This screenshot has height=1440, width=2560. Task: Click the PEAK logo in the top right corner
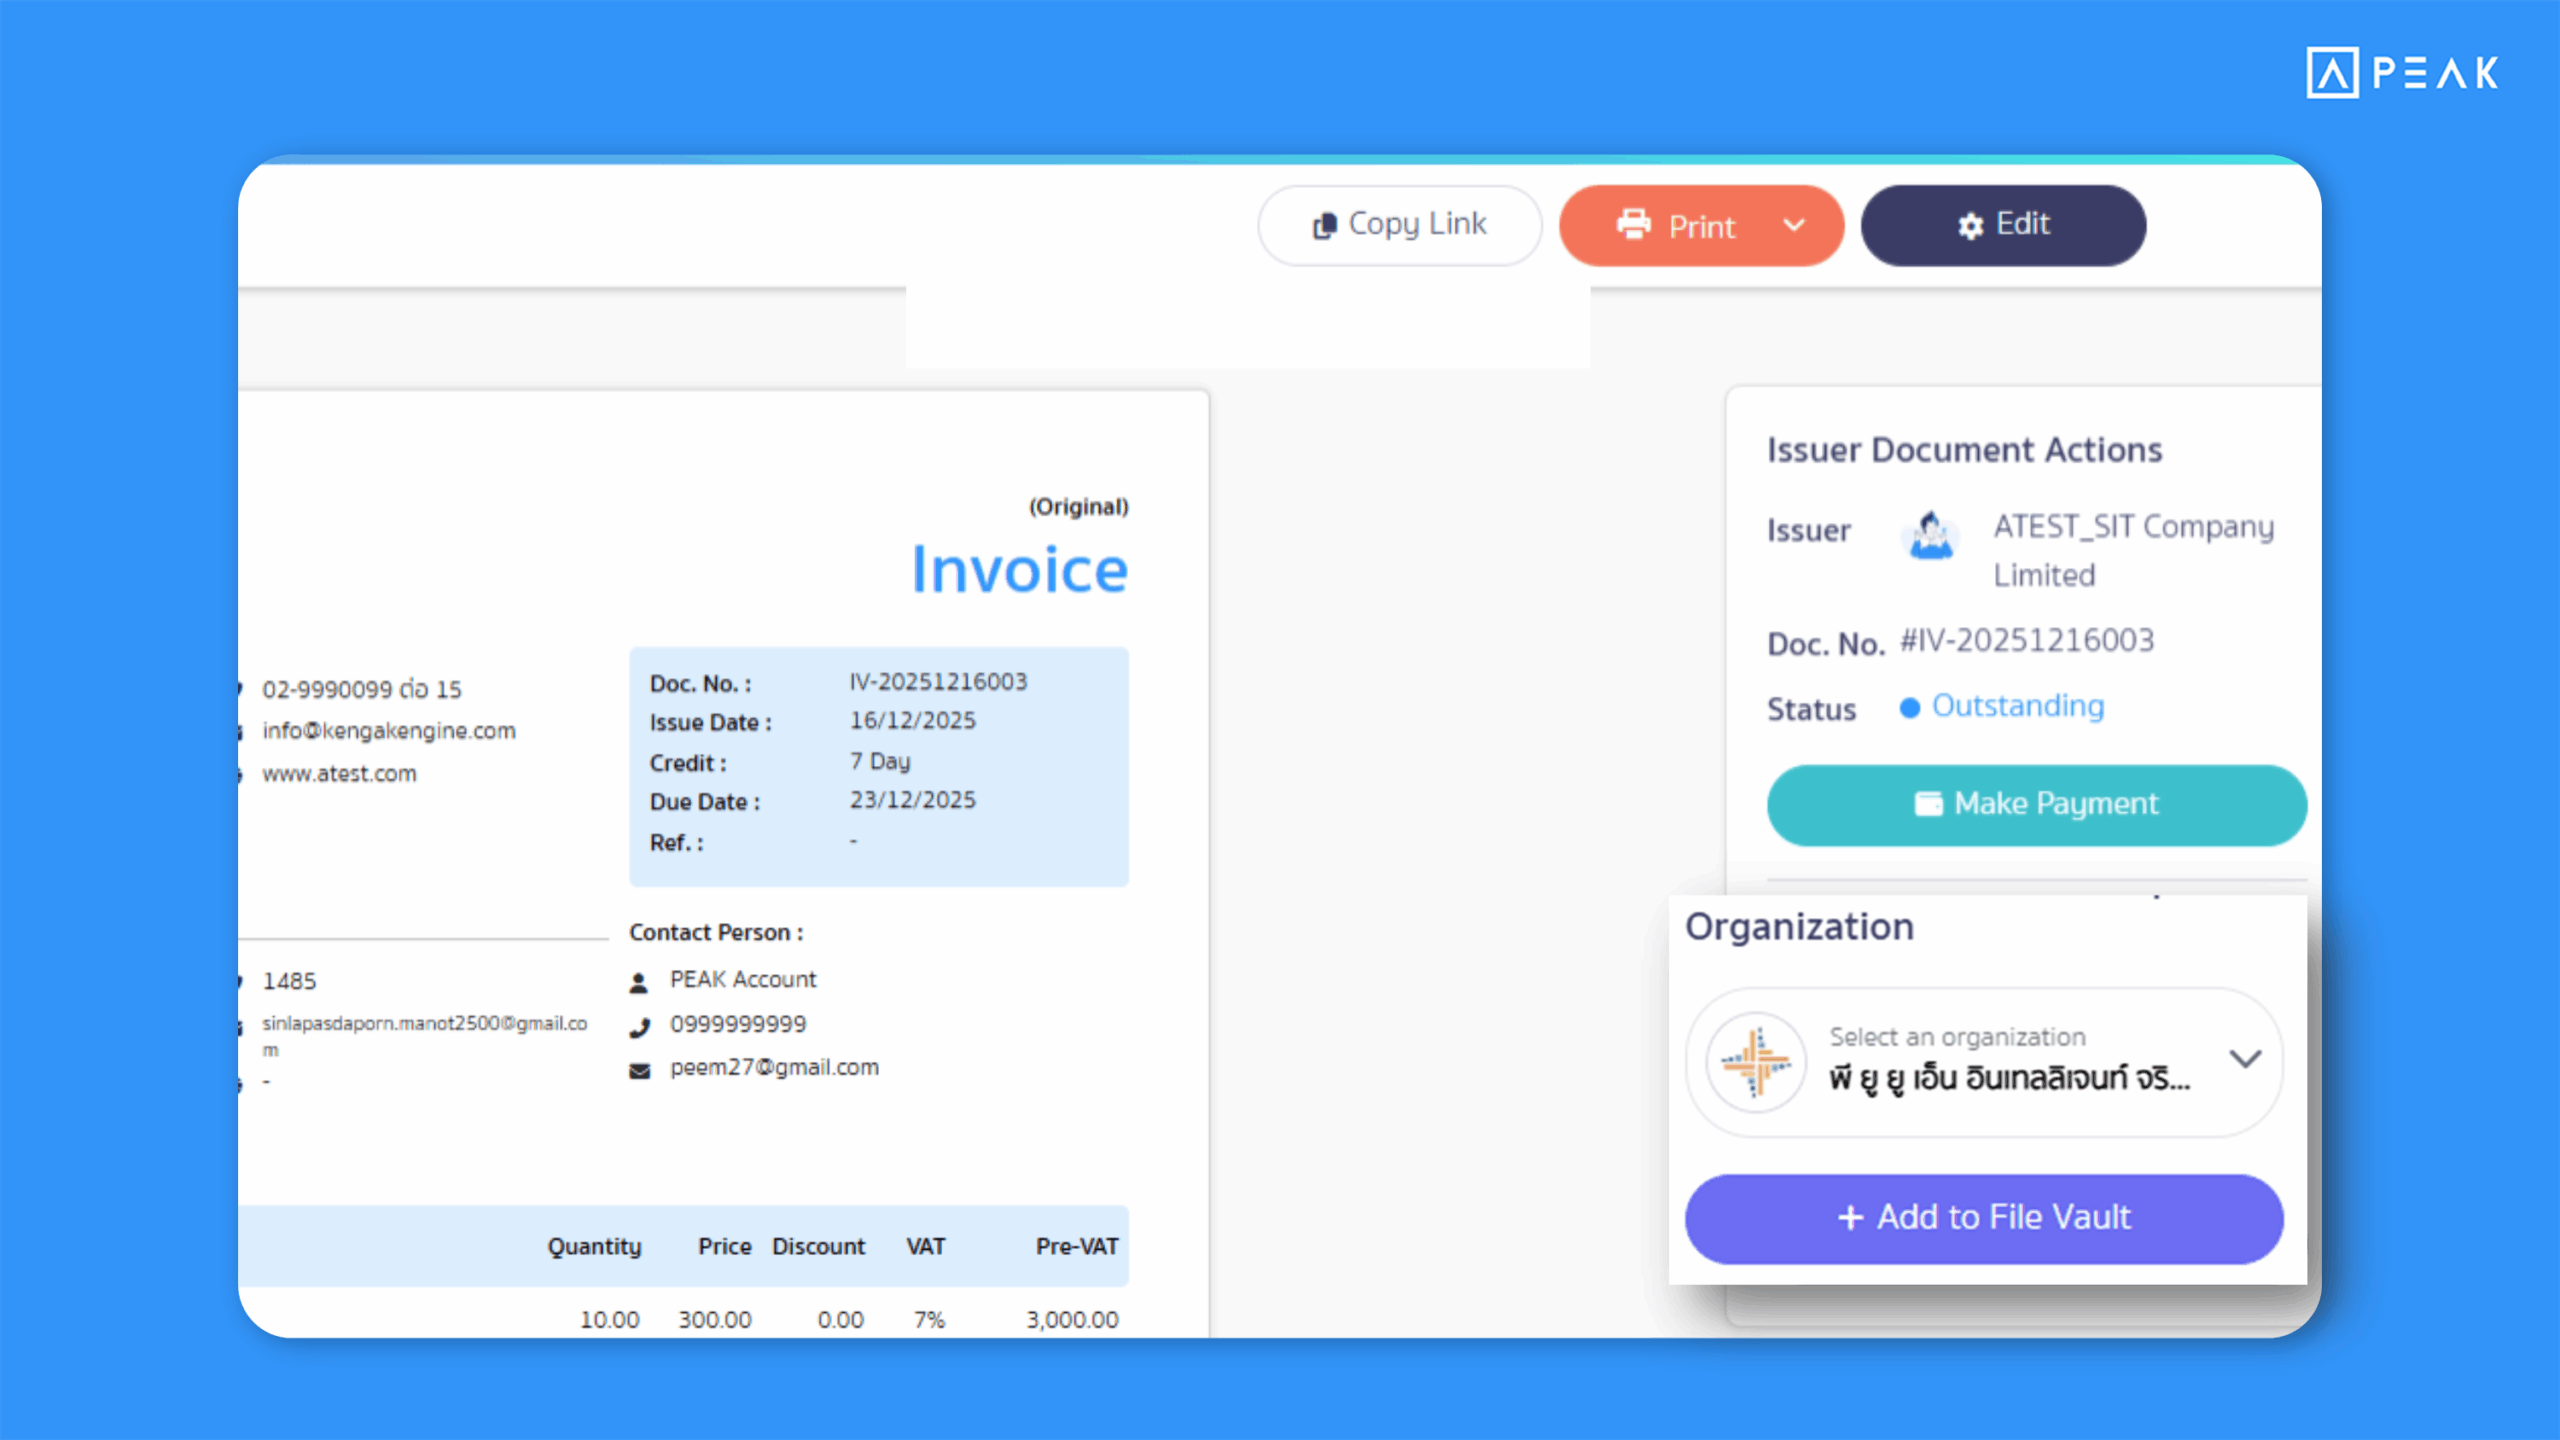tap(2401, 70)
